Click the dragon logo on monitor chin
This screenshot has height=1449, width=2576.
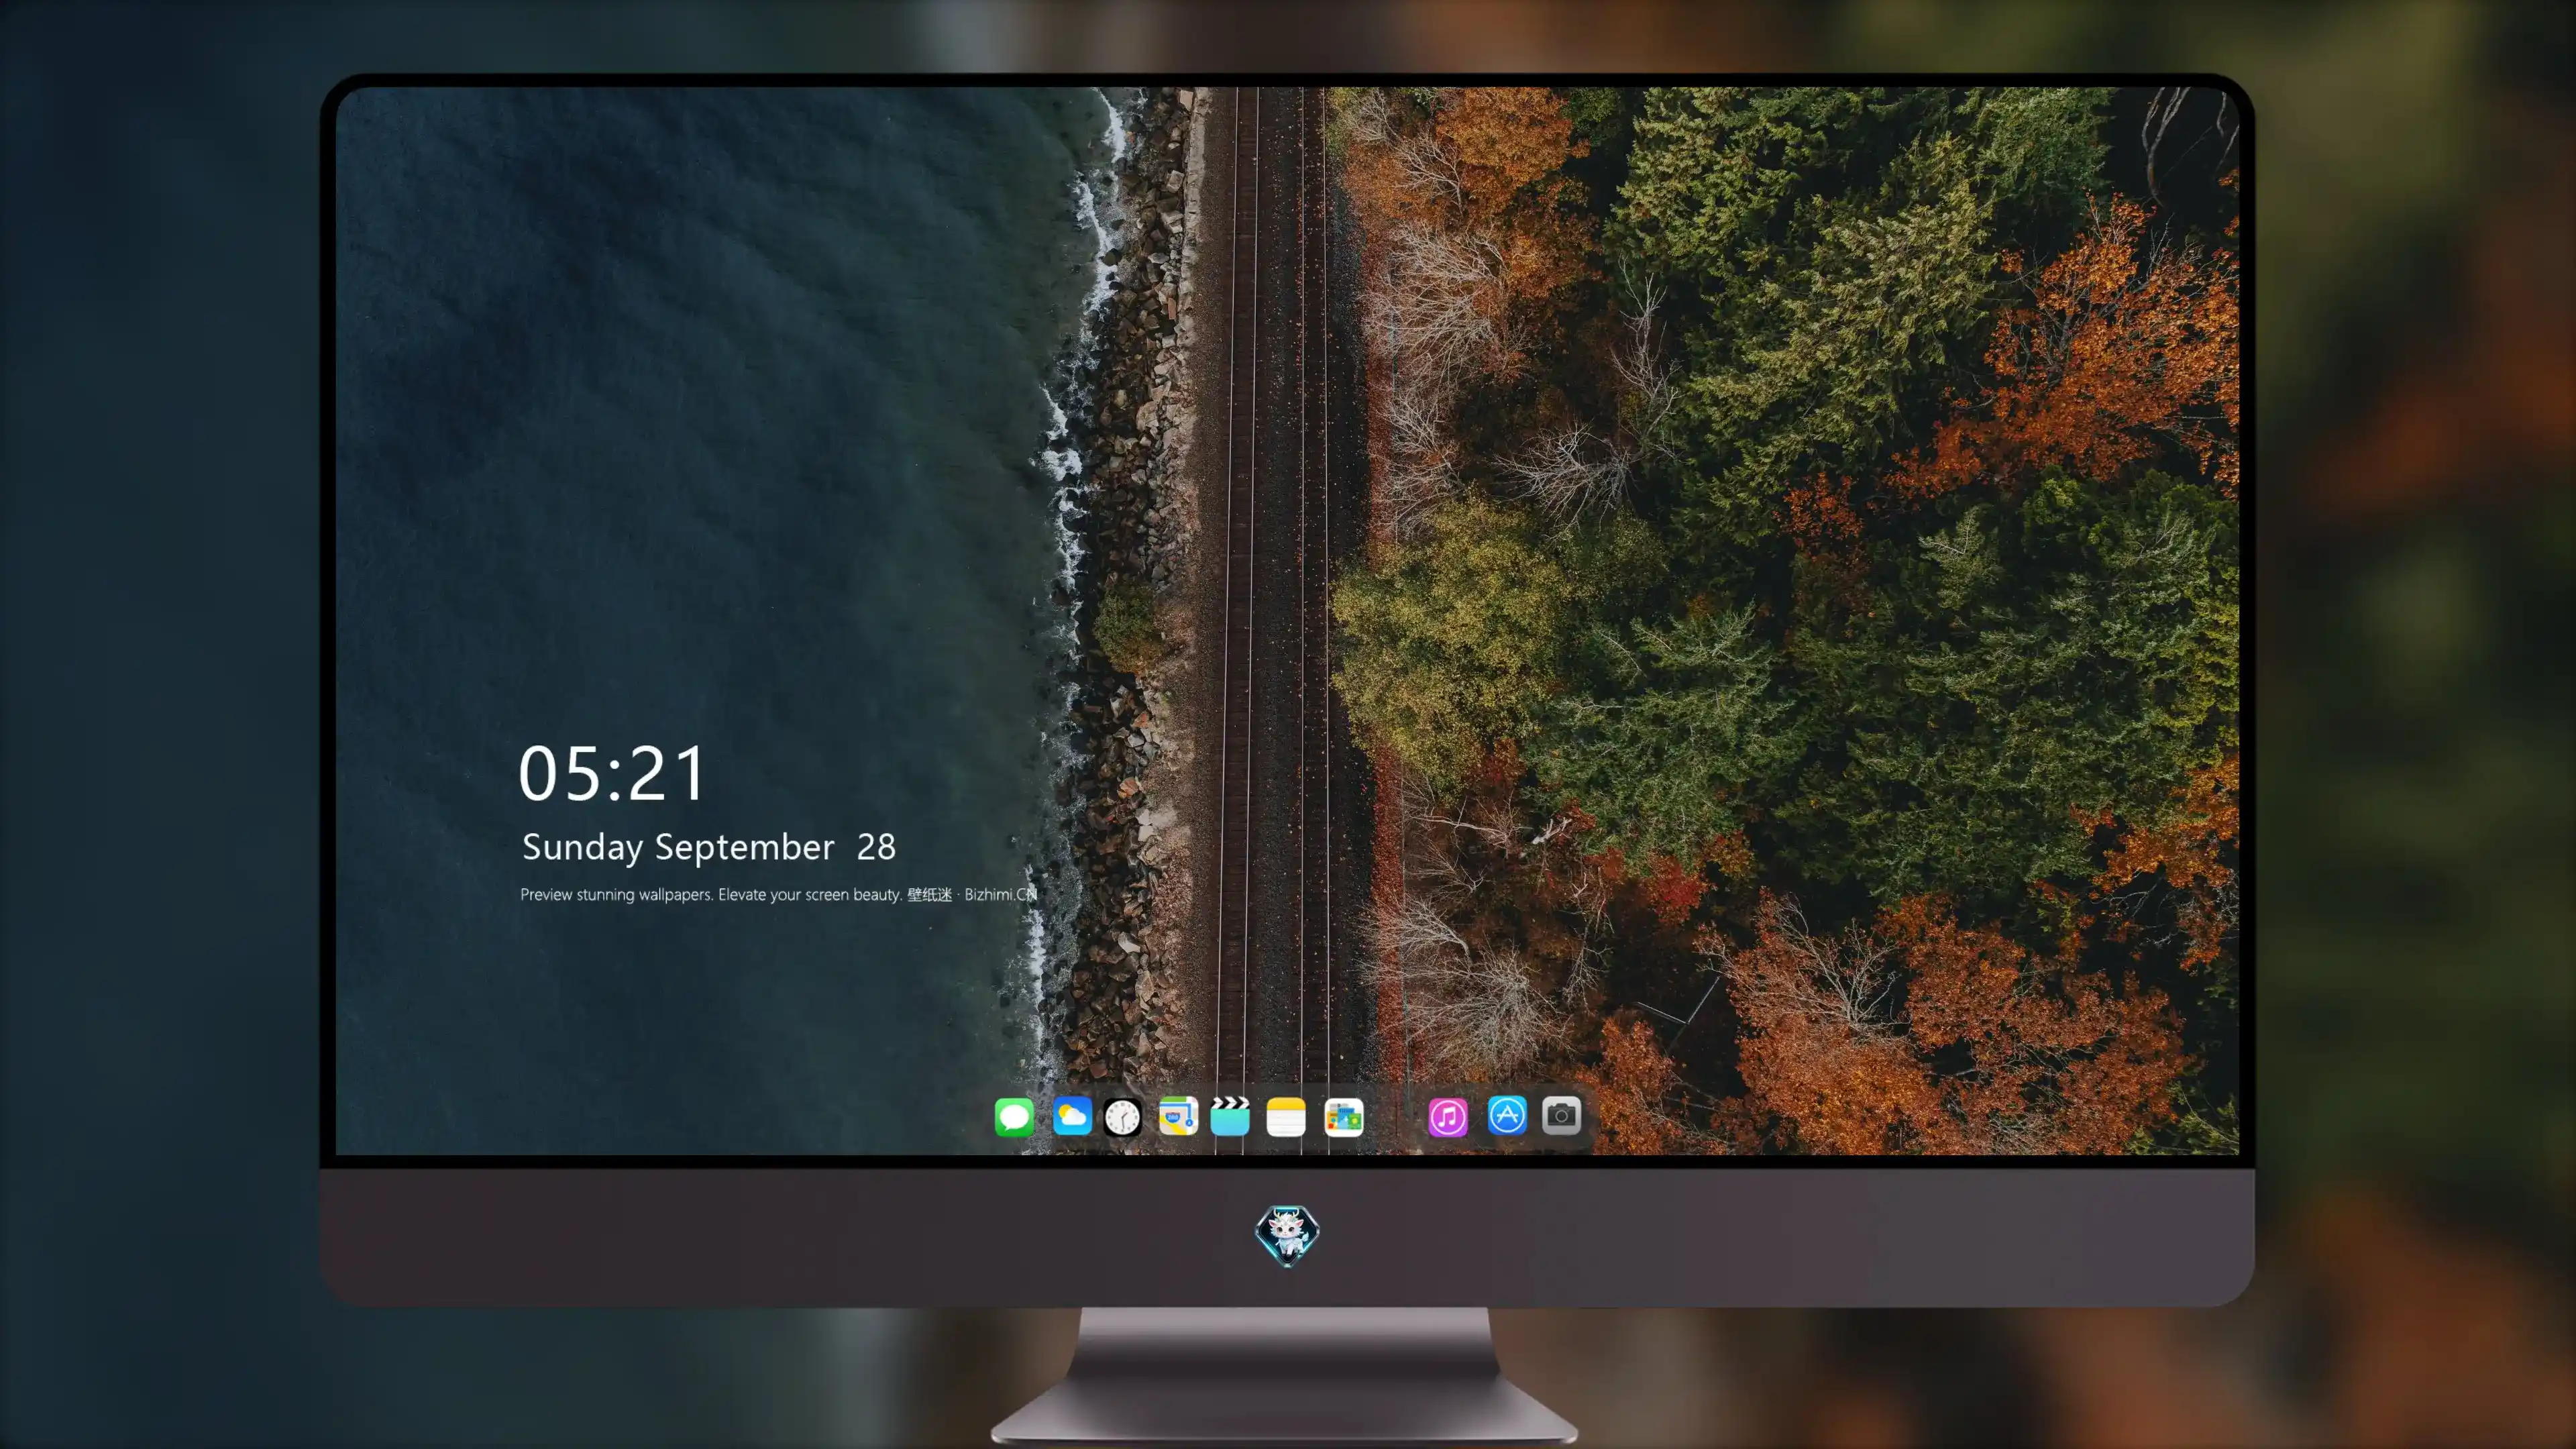coord(1287,1235)
